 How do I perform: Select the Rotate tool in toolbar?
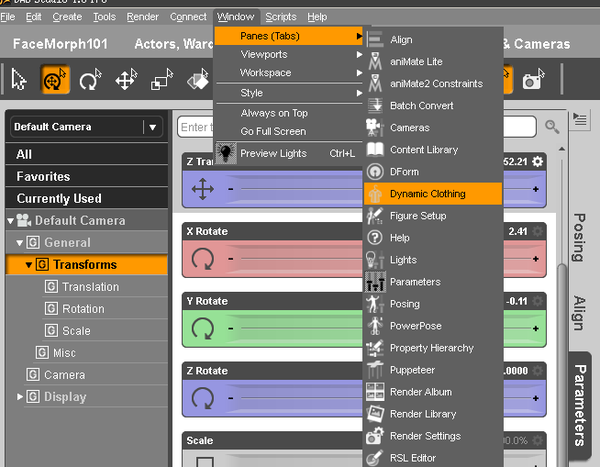tap(90, 80)
